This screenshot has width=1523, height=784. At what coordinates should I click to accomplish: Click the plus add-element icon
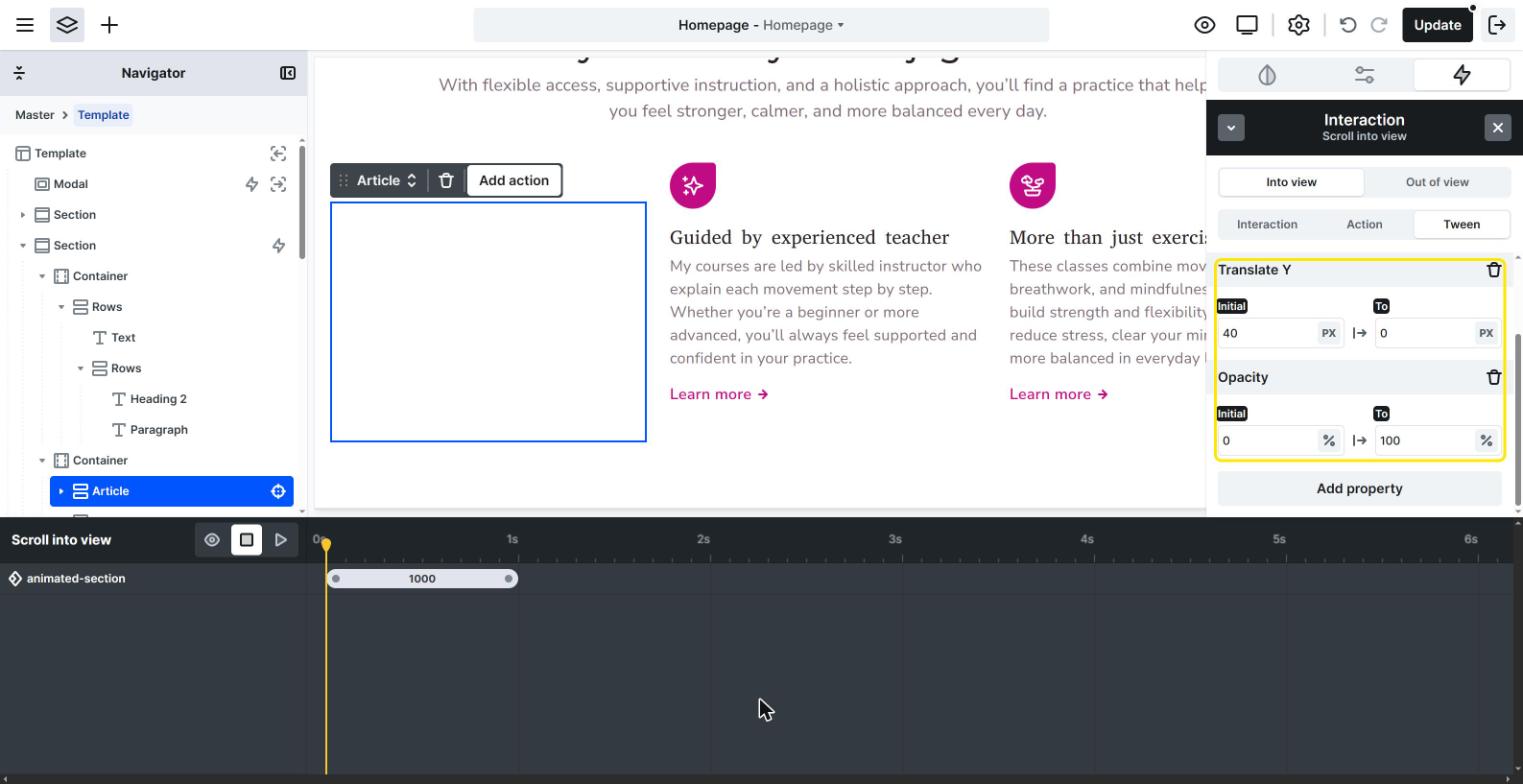tap(109, 25)
